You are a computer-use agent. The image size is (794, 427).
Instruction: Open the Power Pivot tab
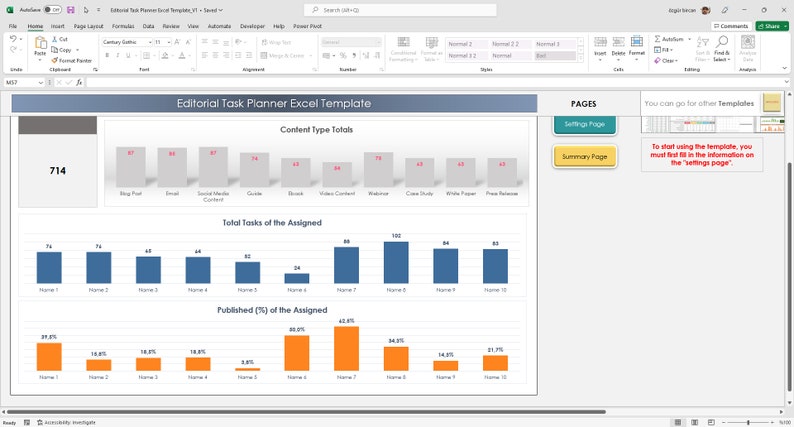(307, 26)
